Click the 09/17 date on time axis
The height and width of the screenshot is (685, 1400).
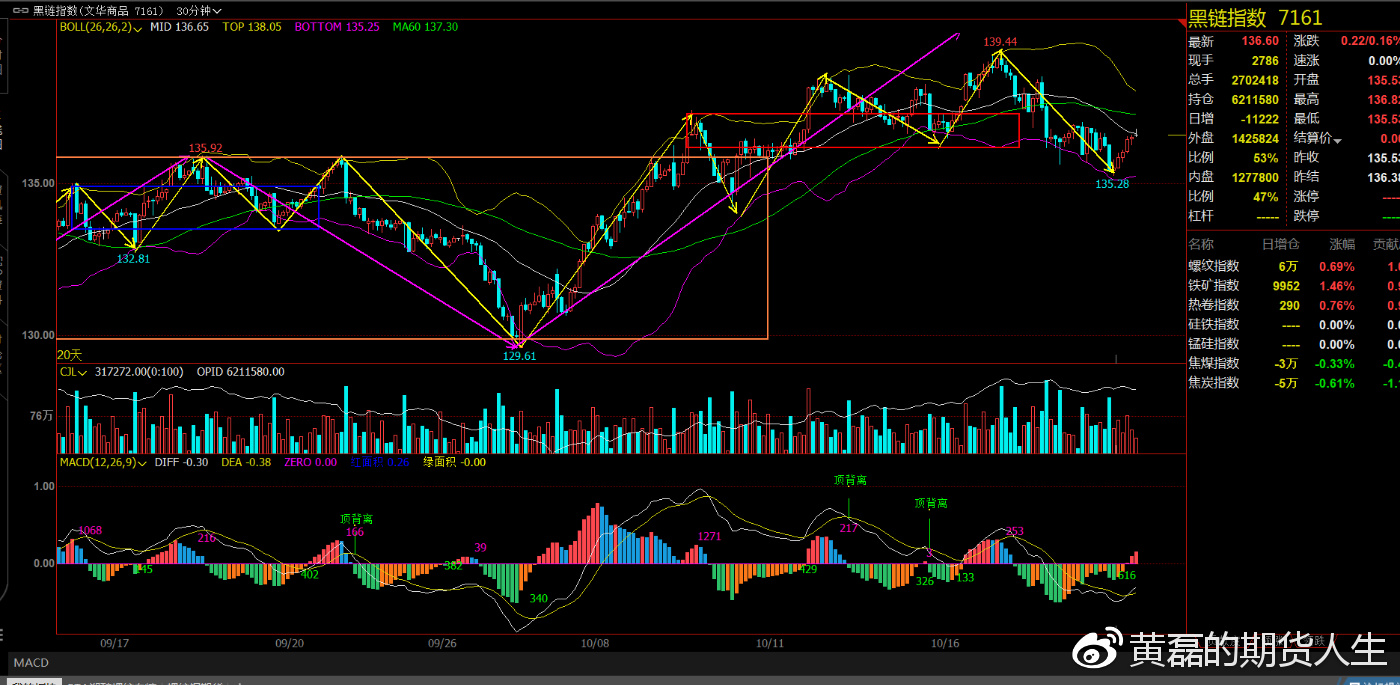(x=115, y=643)
